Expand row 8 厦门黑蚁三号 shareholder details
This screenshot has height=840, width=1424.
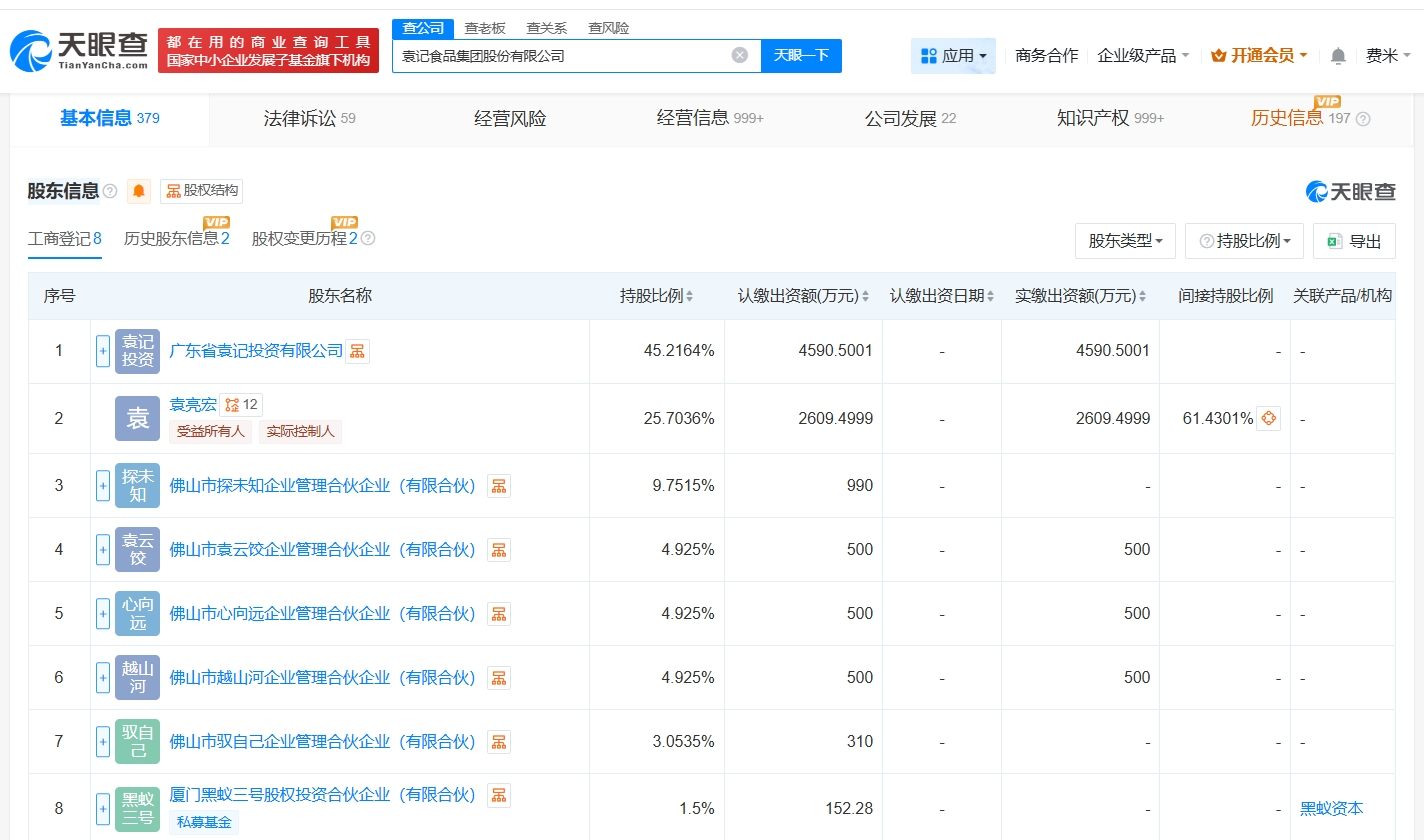click(x=103, y=808)
